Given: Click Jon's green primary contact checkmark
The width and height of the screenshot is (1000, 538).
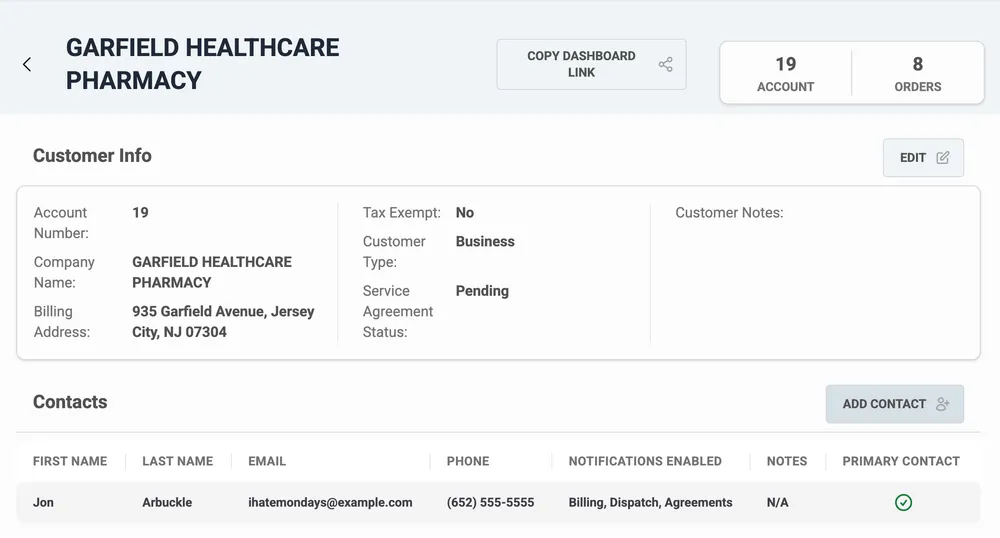Looking at the screenshot, I should click(903, 503).
